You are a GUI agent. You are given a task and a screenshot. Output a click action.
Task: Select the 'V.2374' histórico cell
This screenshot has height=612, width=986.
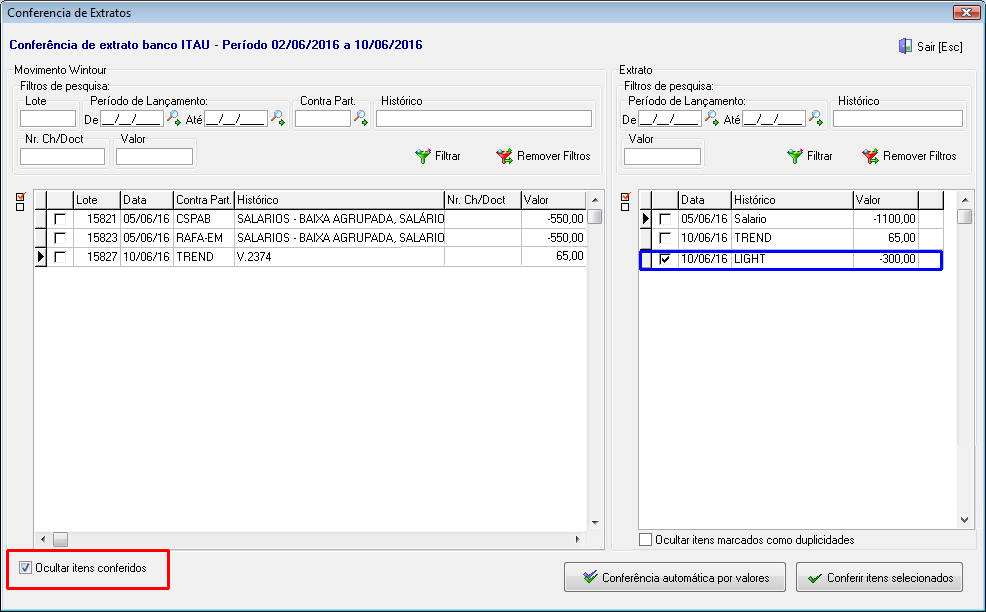point(340,257)
